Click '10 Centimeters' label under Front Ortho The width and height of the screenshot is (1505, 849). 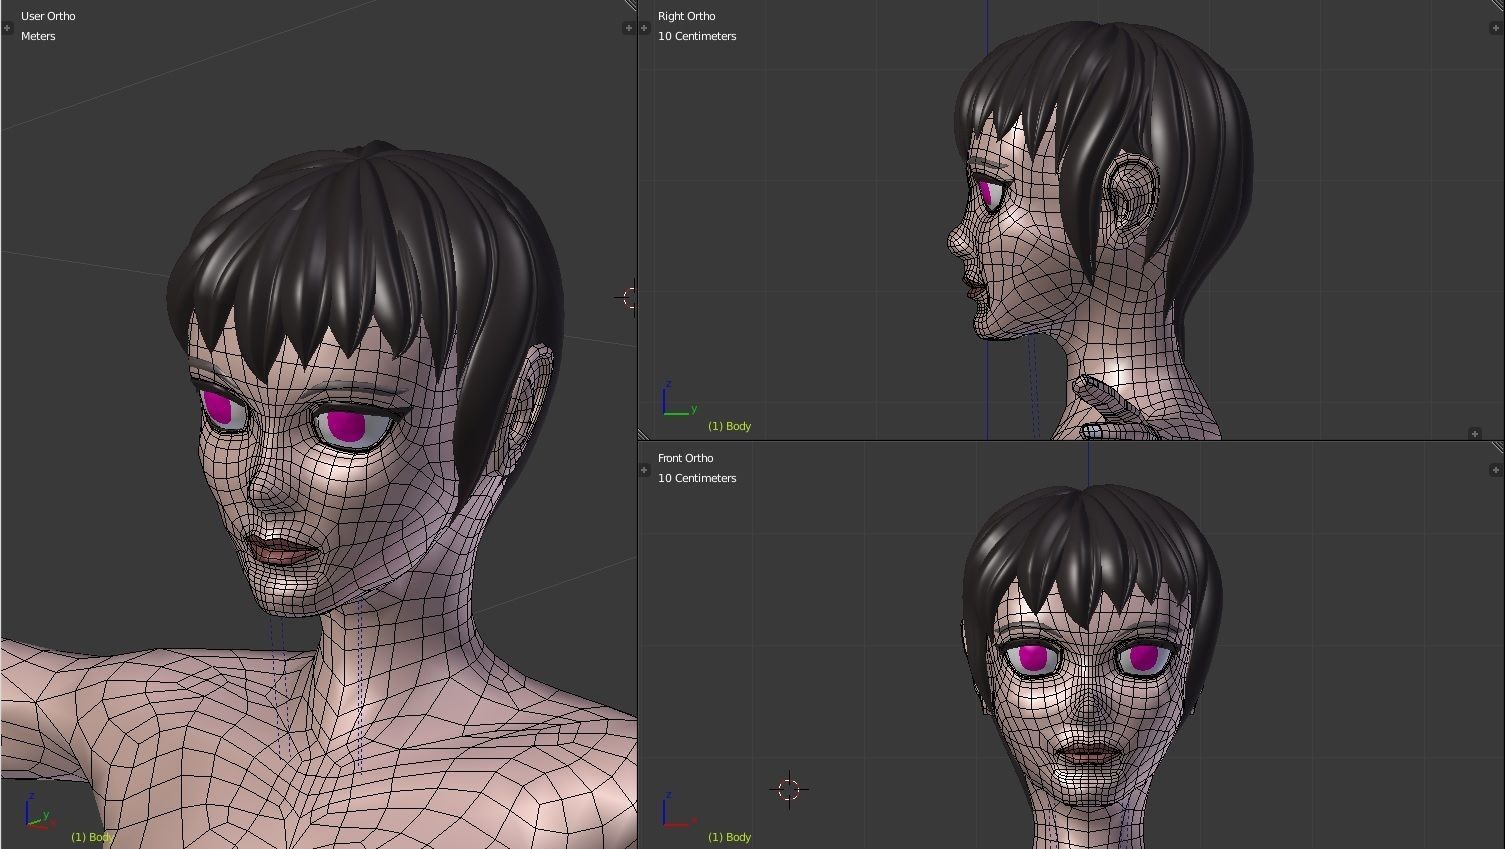tap(697, 478)
